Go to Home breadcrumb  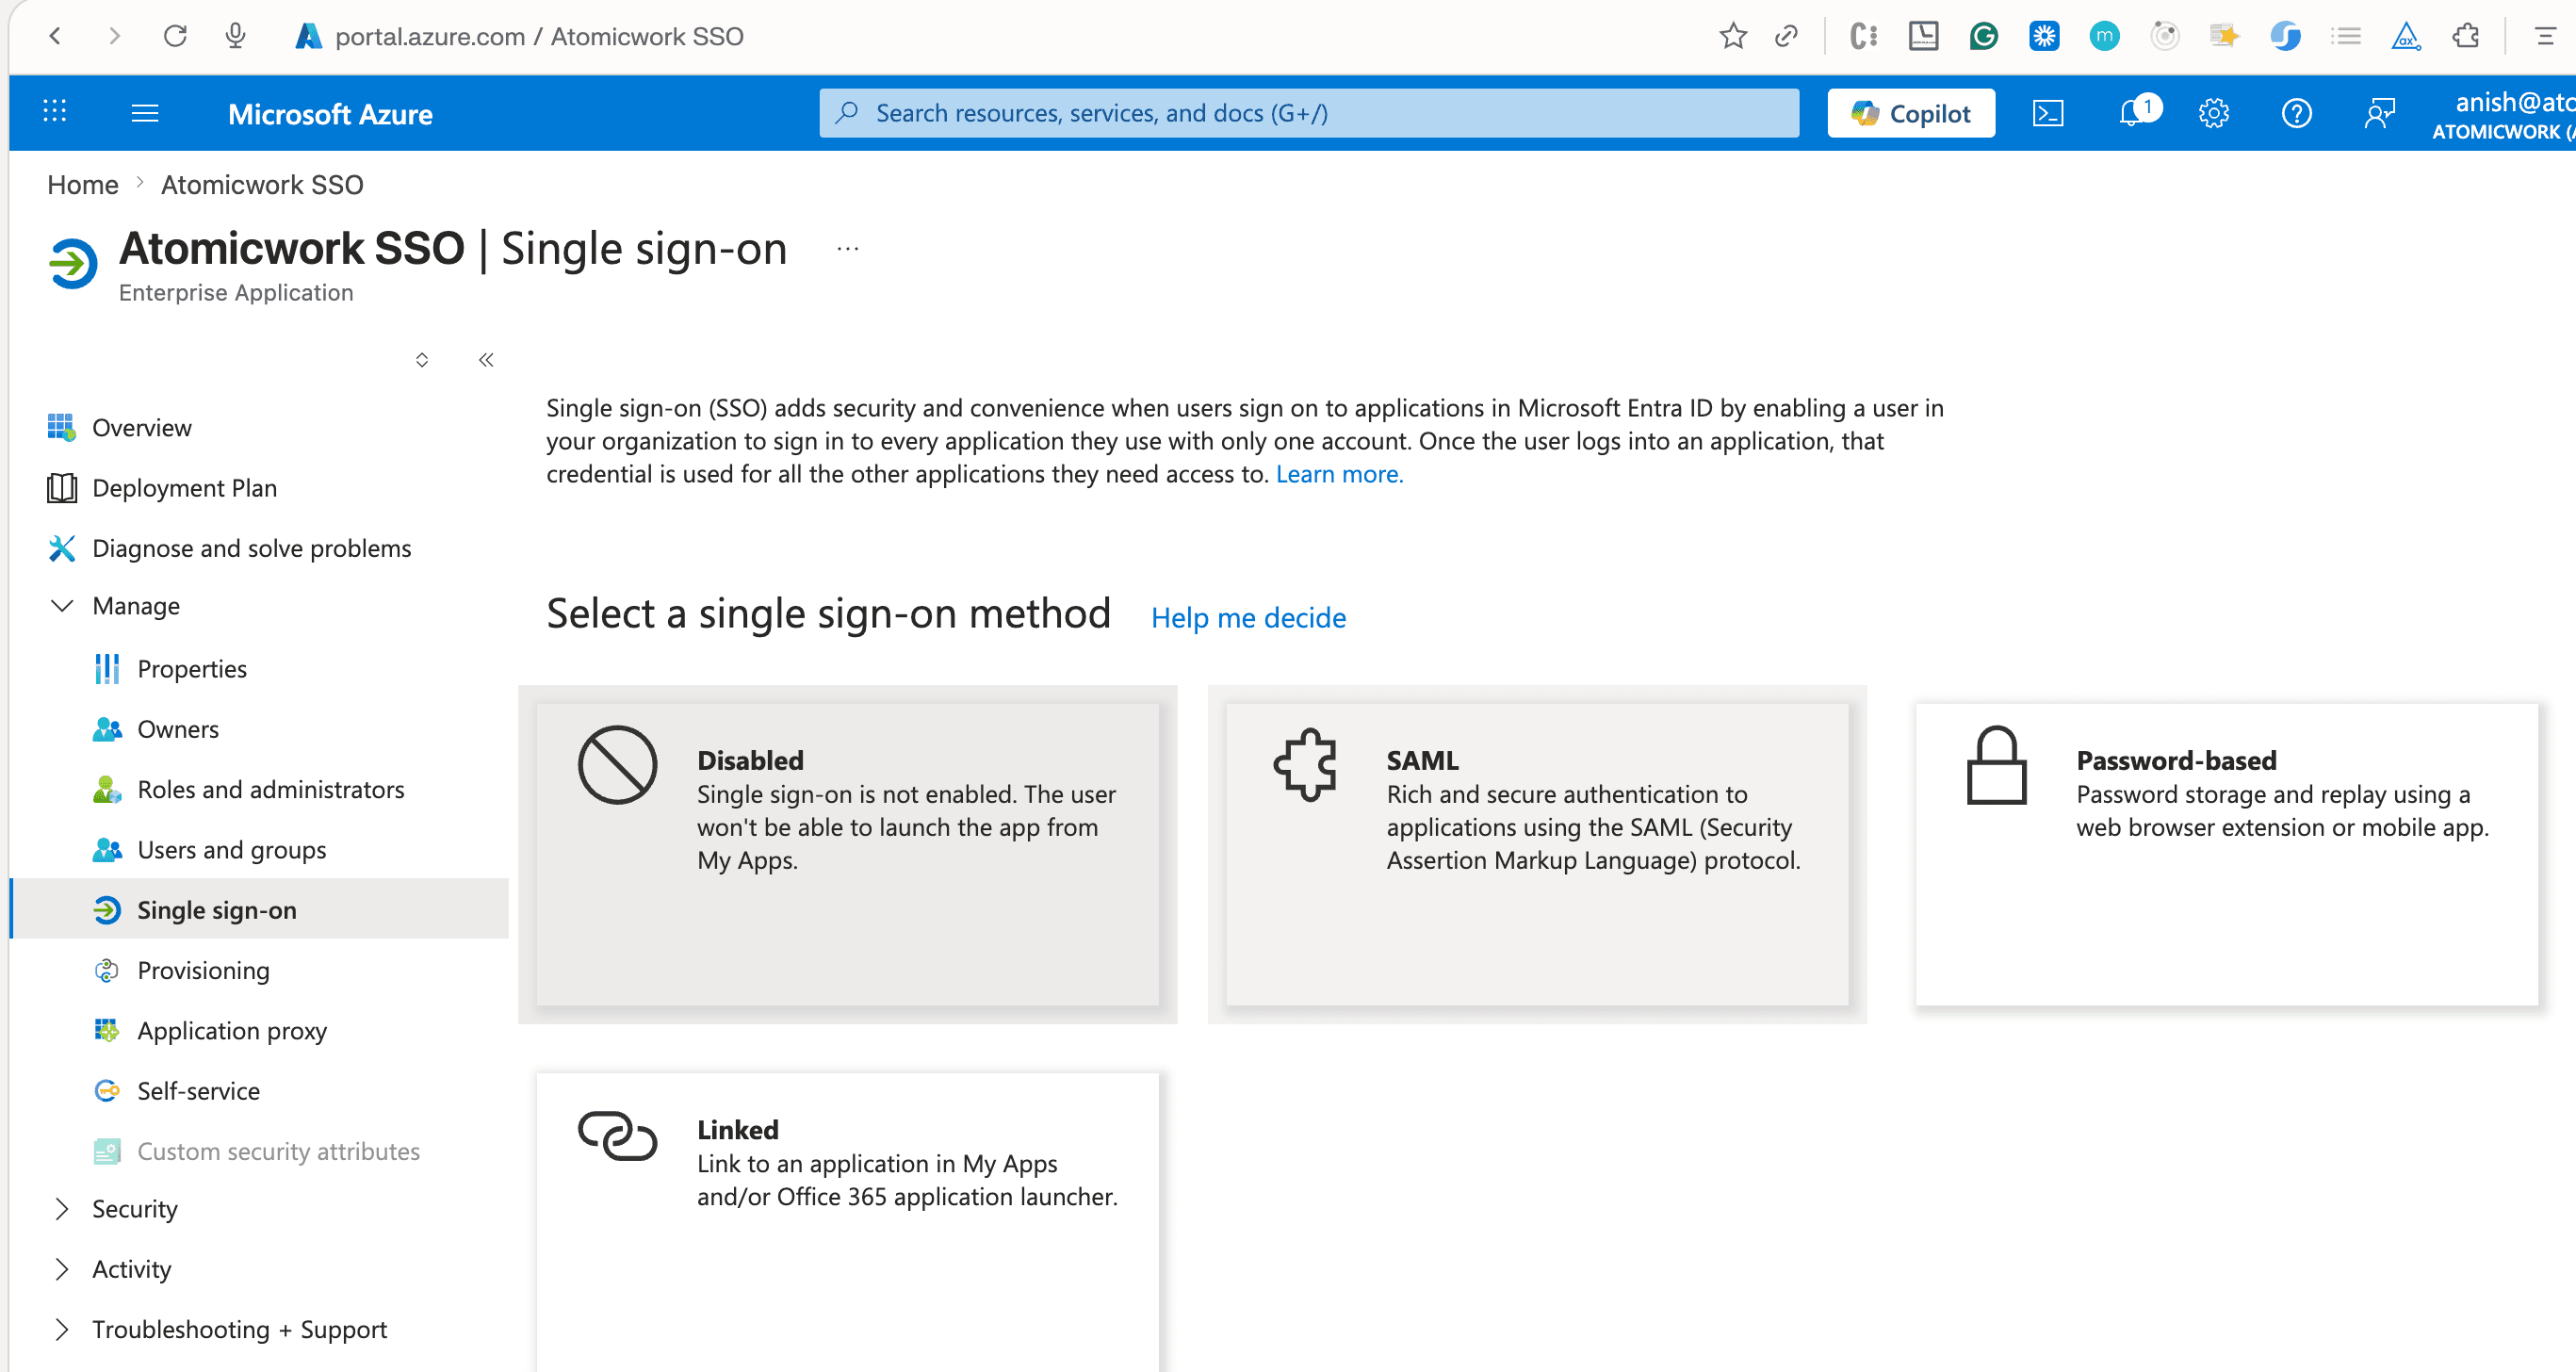point(83,185)
